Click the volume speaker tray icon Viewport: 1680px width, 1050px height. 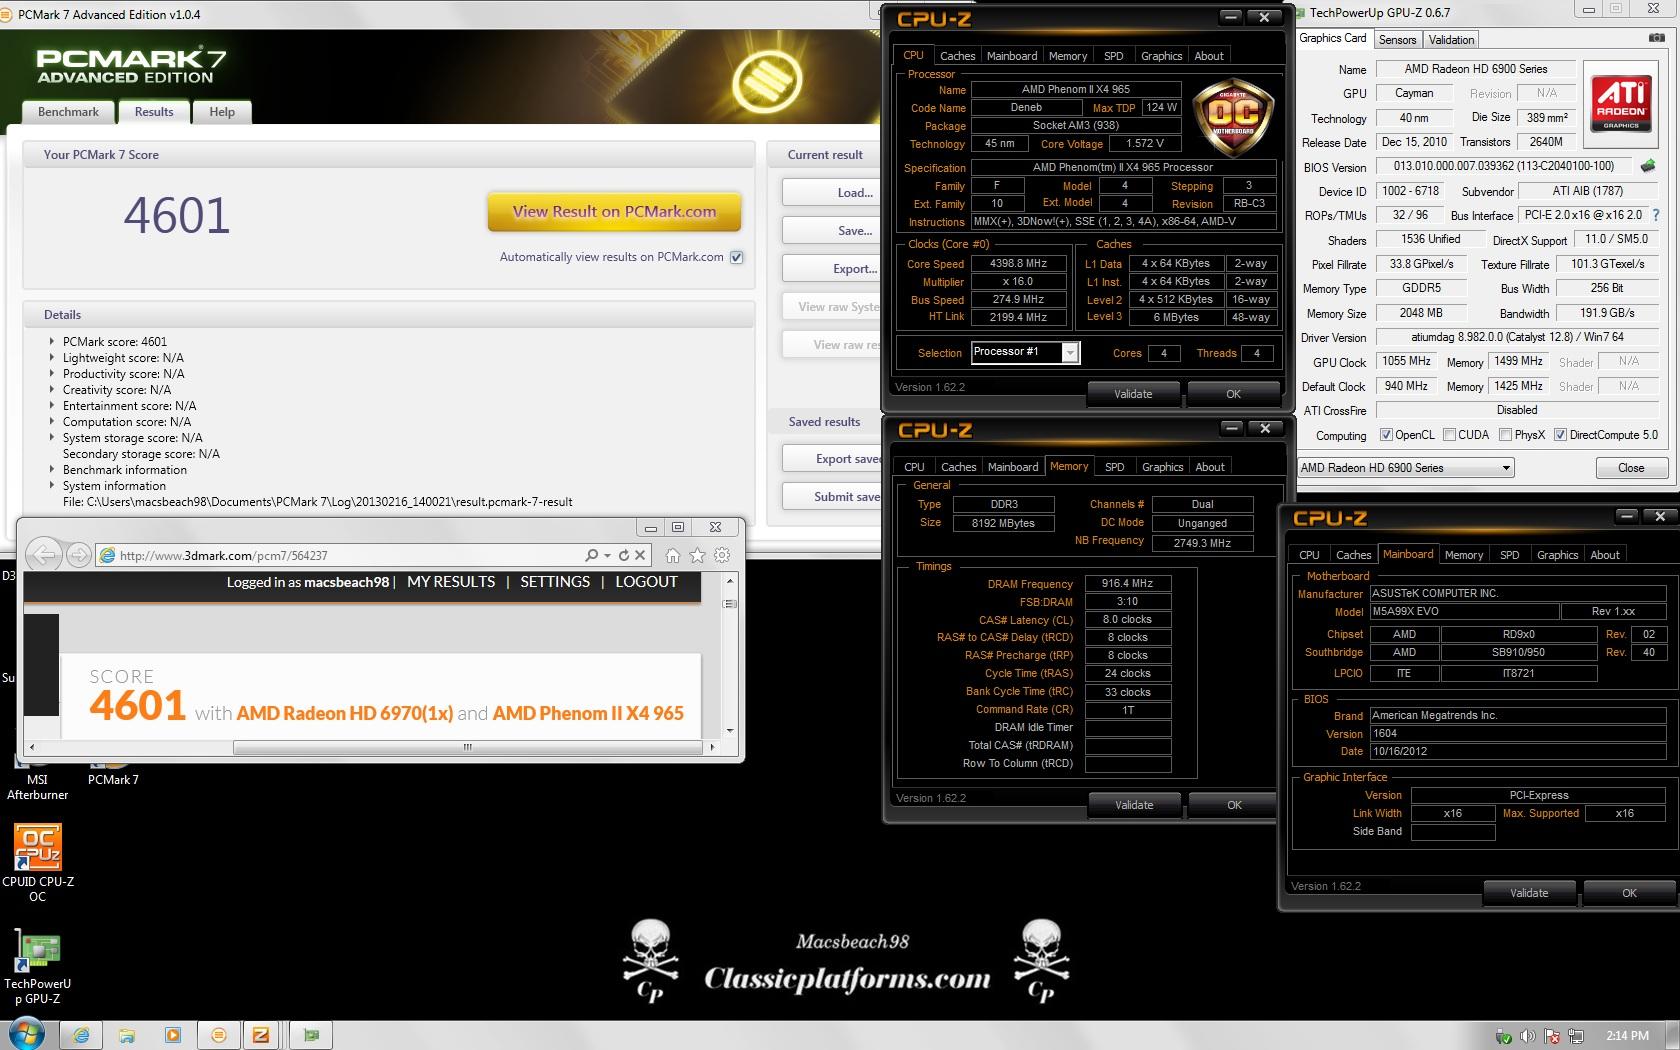1528,1036
